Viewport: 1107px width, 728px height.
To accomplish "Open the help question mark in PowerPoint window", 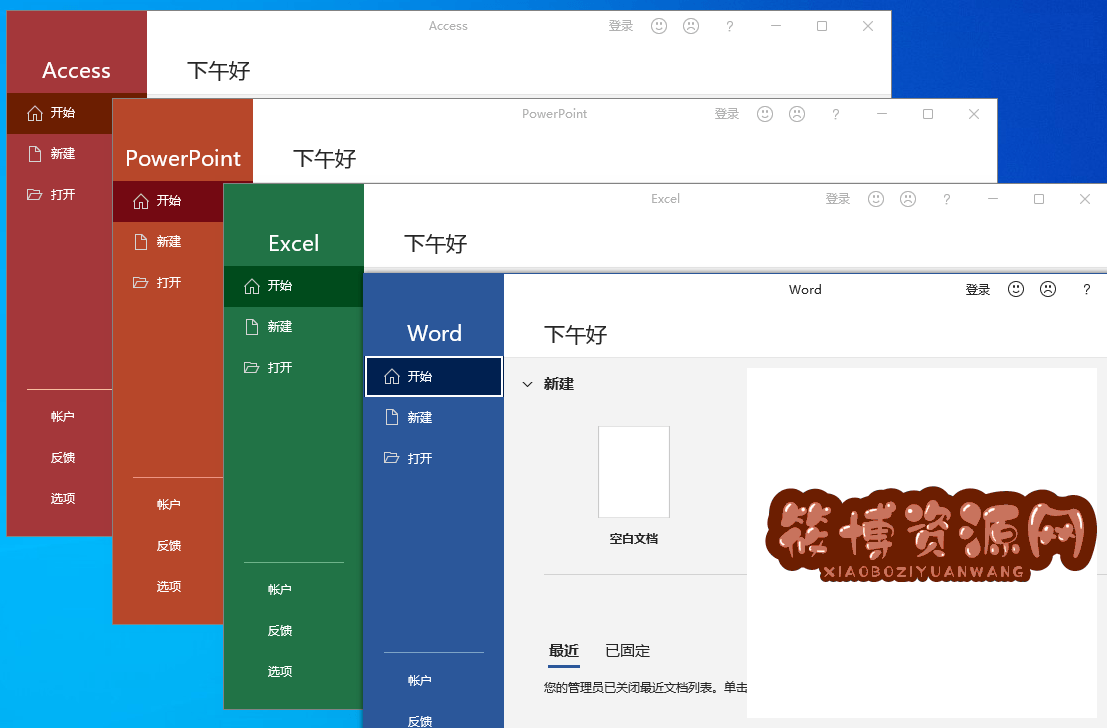I will click(835, 114).
